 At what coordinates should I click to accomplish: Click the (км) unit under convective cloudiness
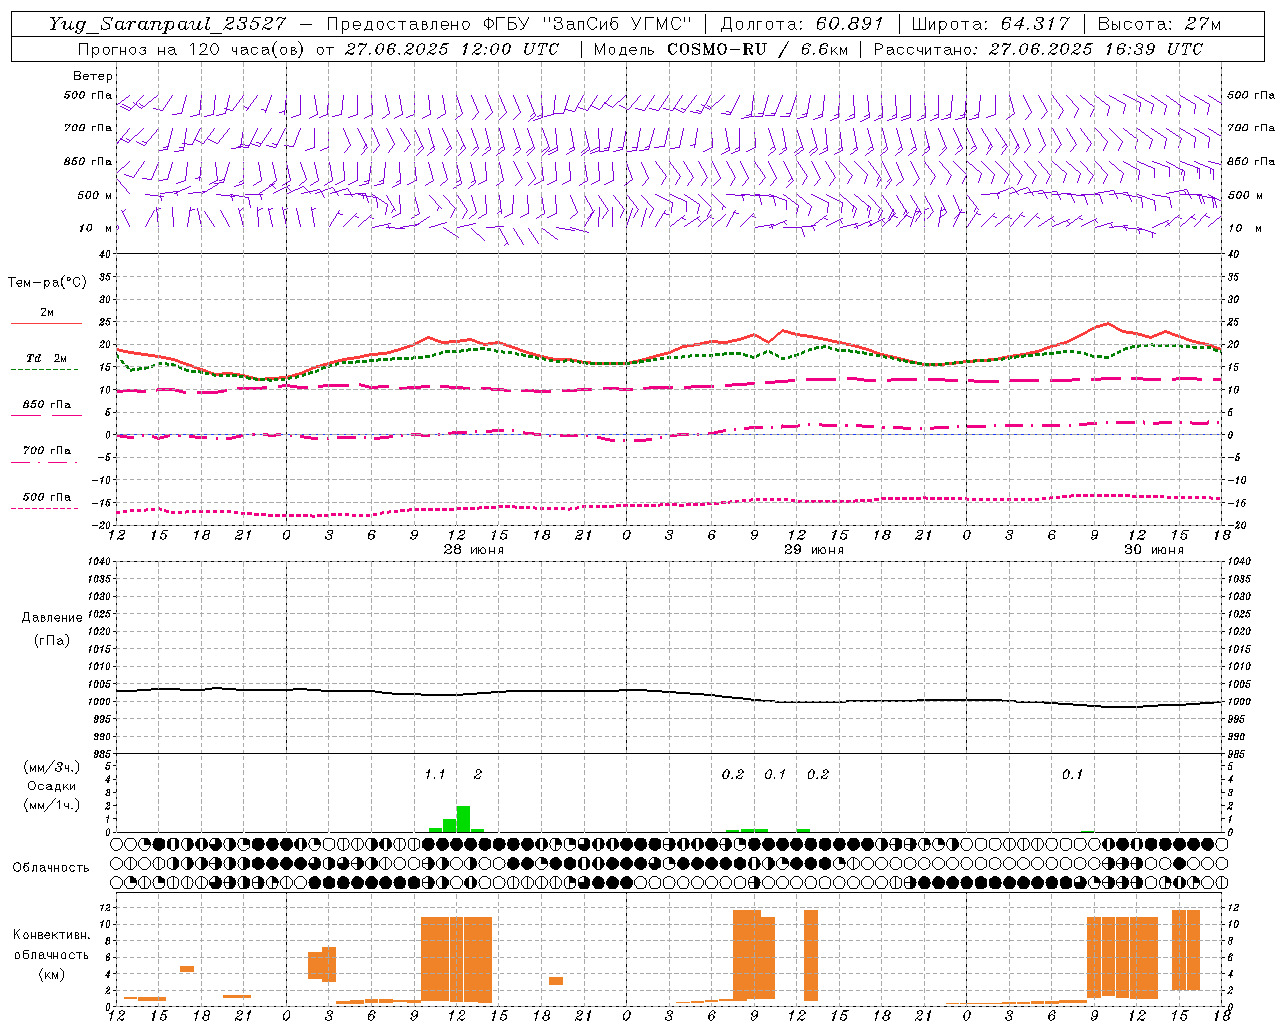pos(51,974)
